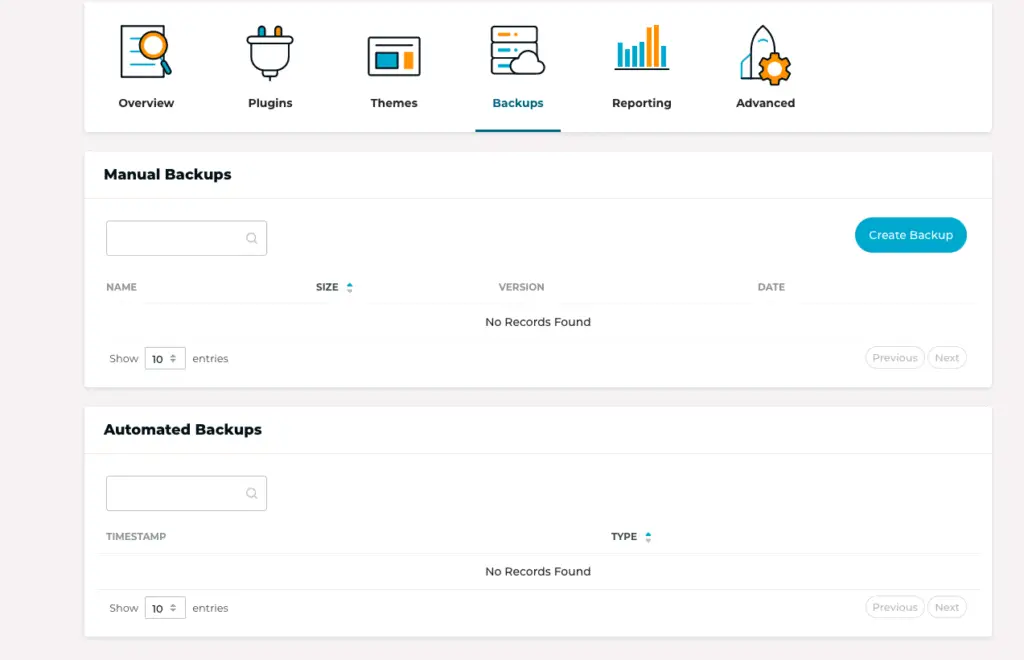Screen dimensions: 1024x660
Task: Click the VERSION column header
Action: tap(521, 287)
